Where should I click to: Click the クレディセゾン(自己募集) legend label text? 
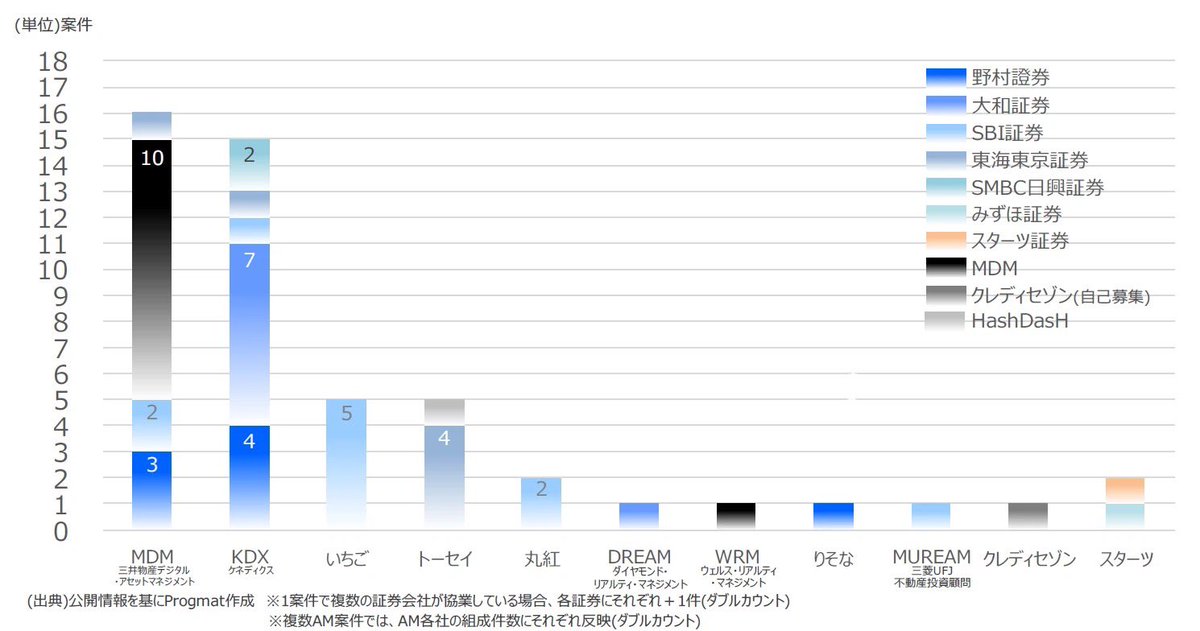pos(1060,294)
